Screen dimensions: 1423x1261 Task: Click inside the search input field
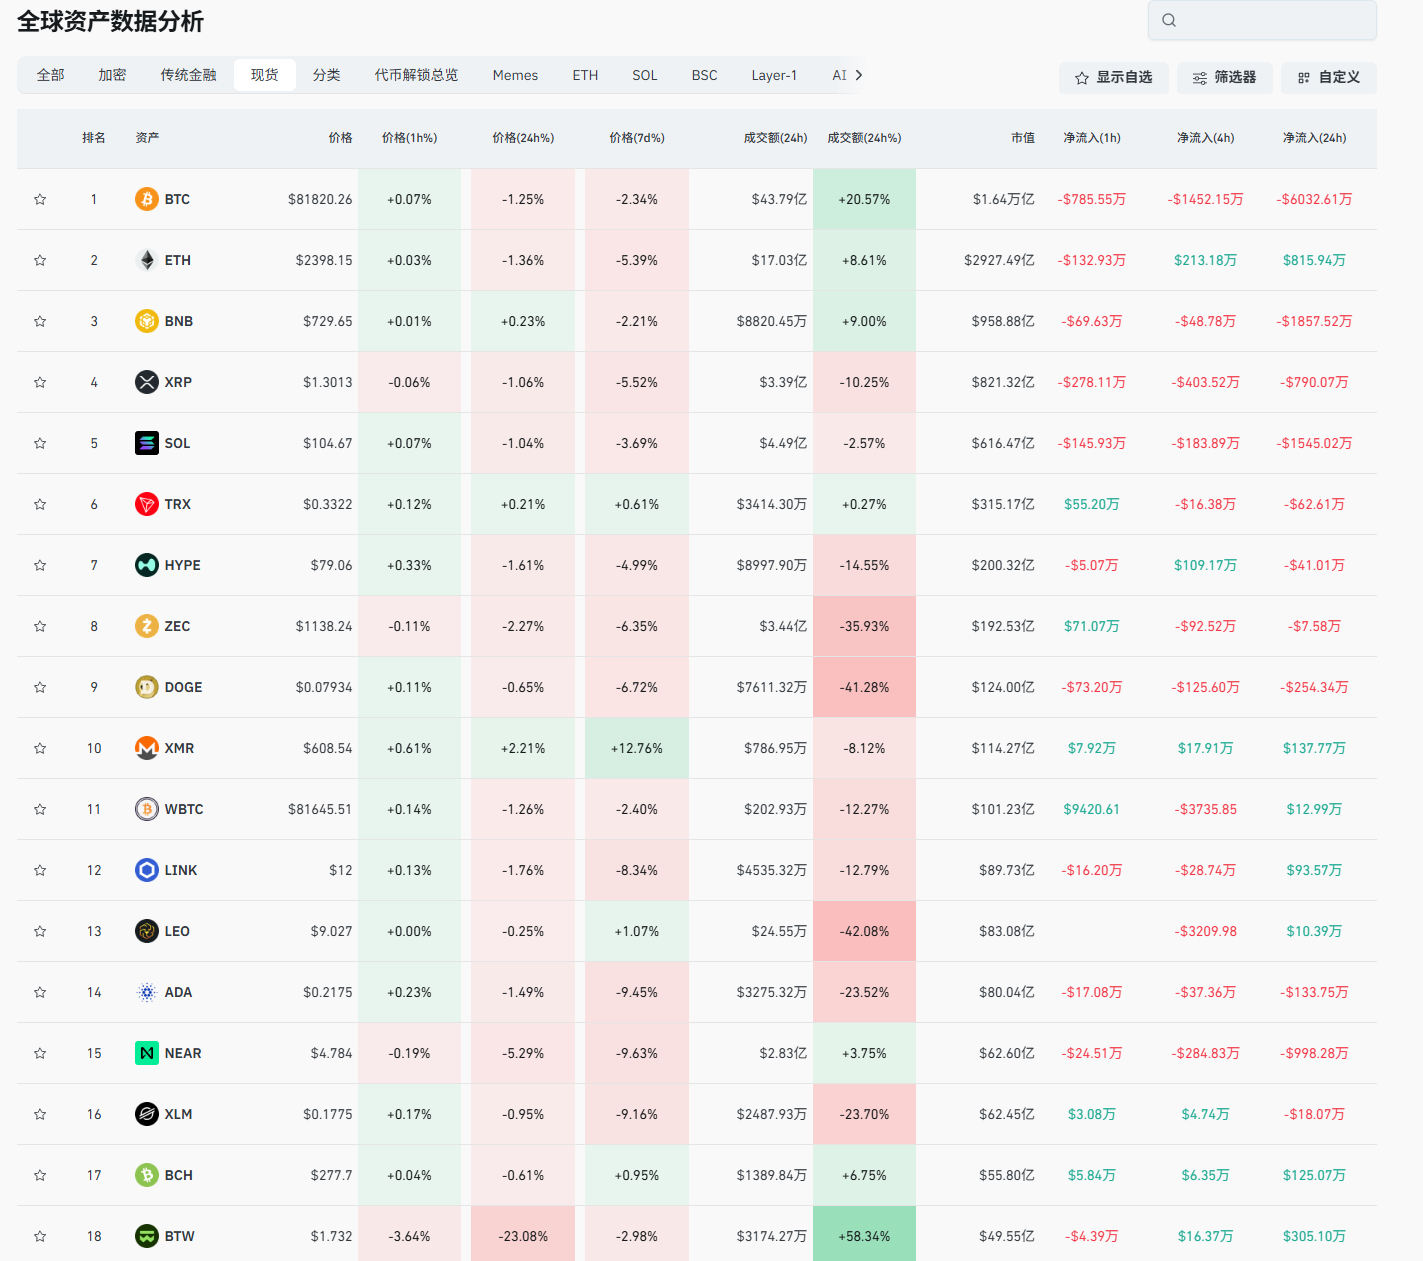[1262, 20]
